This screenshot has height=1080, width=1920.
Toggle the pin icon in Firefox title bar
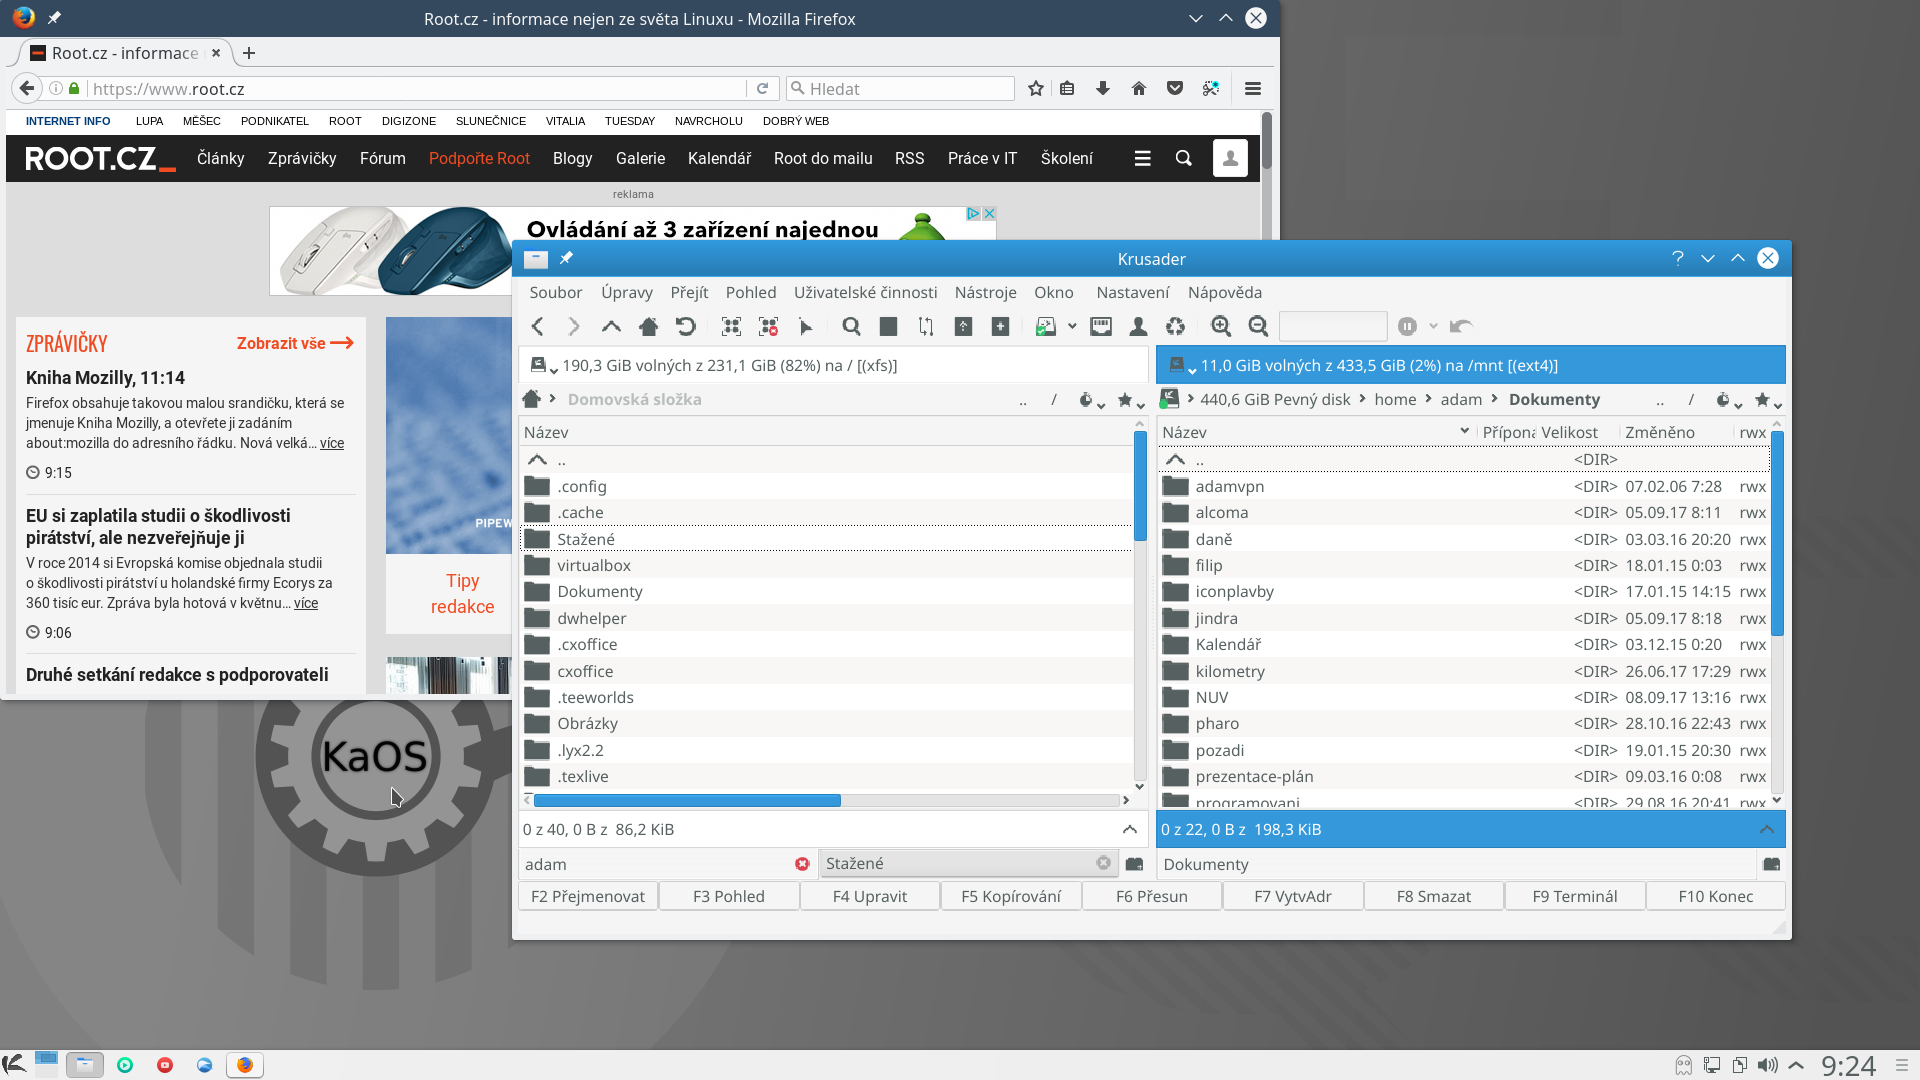(54, 19)
